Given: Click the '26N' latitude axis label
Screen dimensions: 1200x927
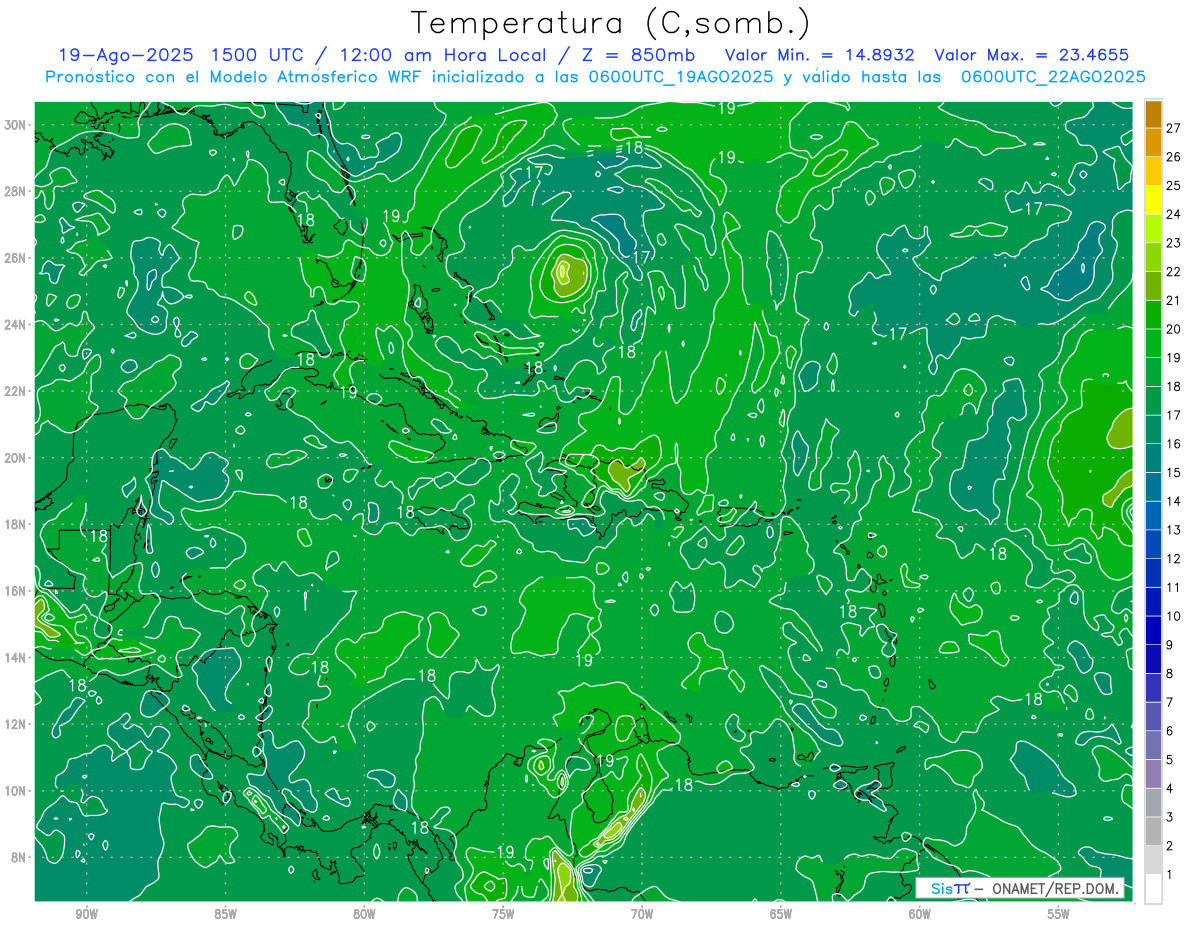Looking at the screenshot, I should [15, 258].
